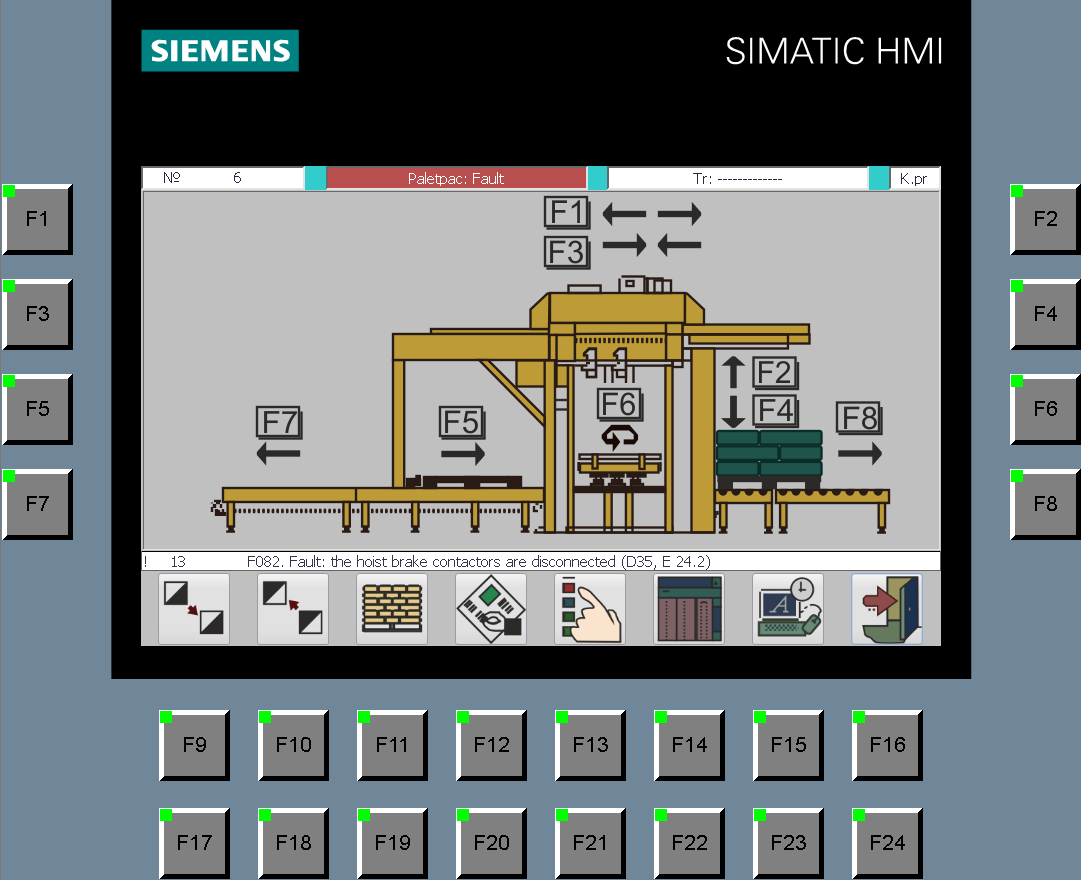
Task: Click the on-screen F7 conveyor label
Action: [x=279, y=422]
